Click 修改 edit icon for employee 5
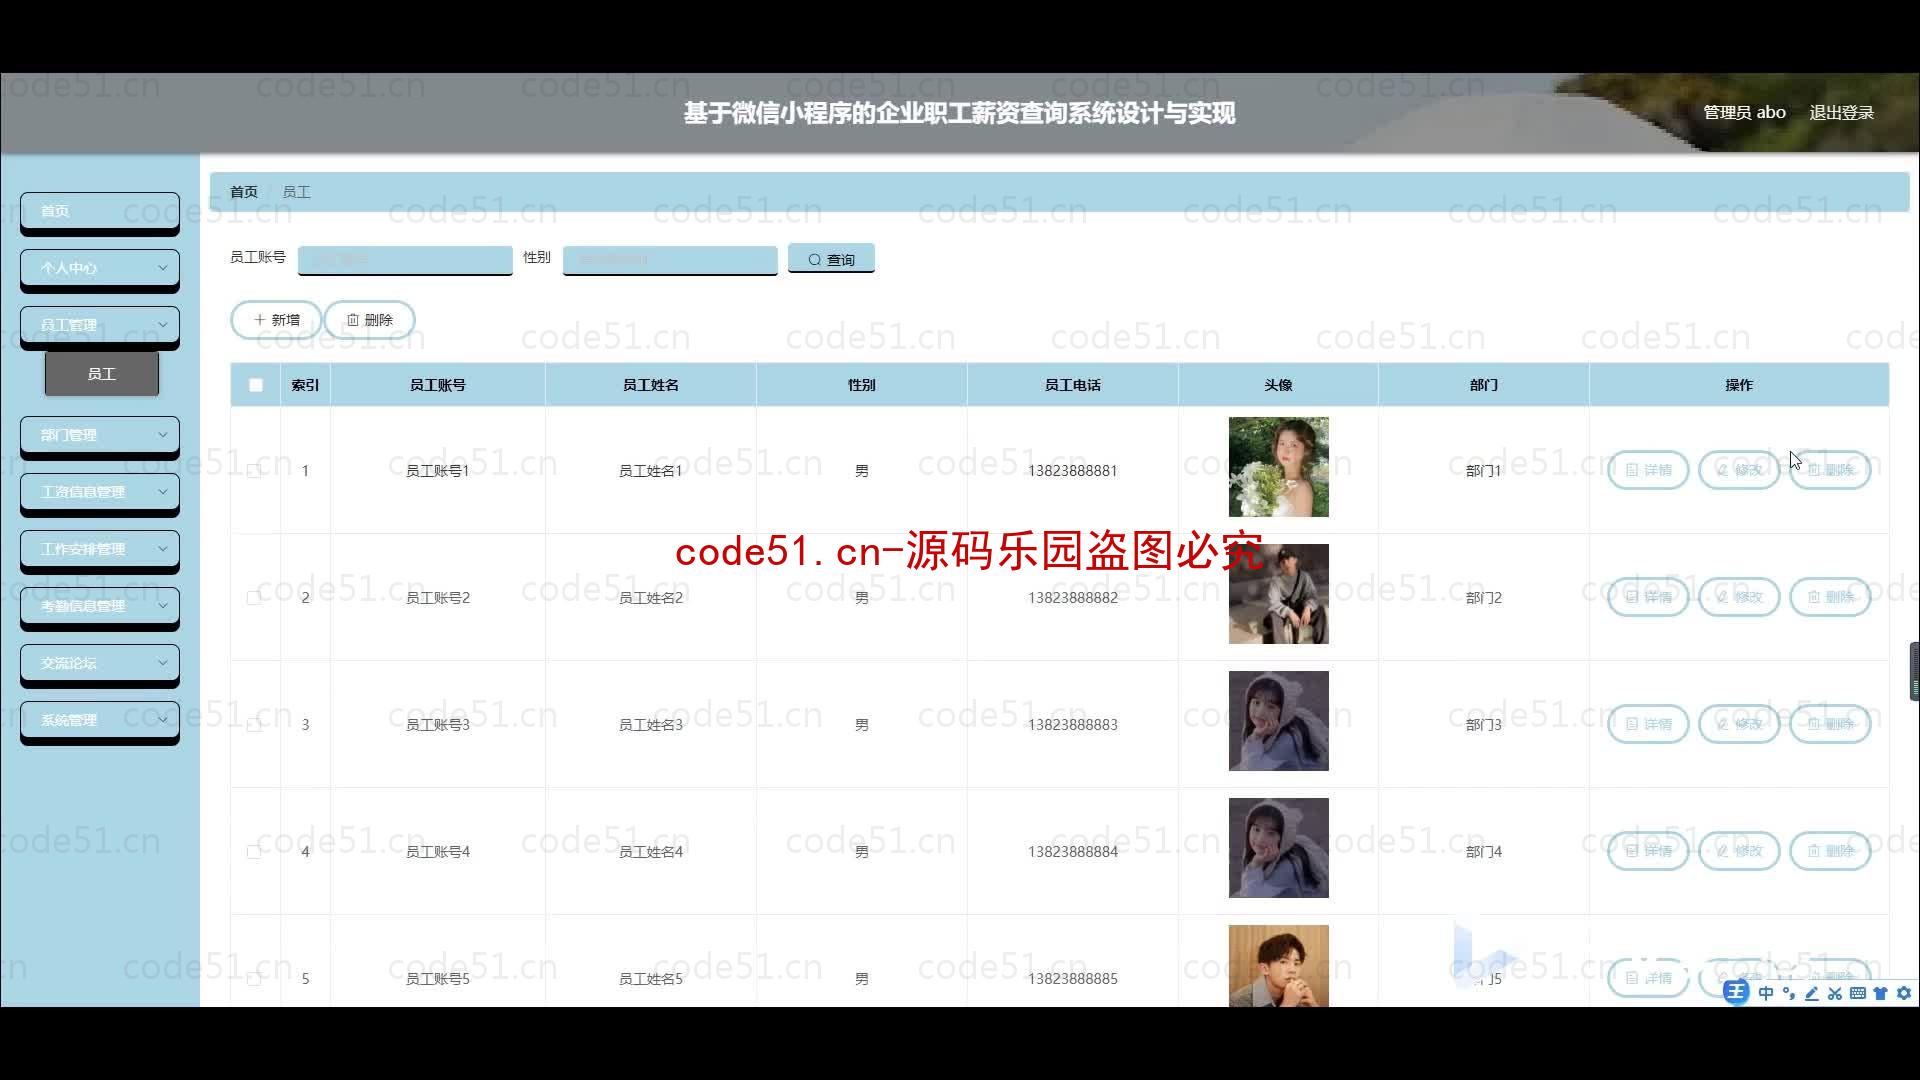 tap(1739, 977)
